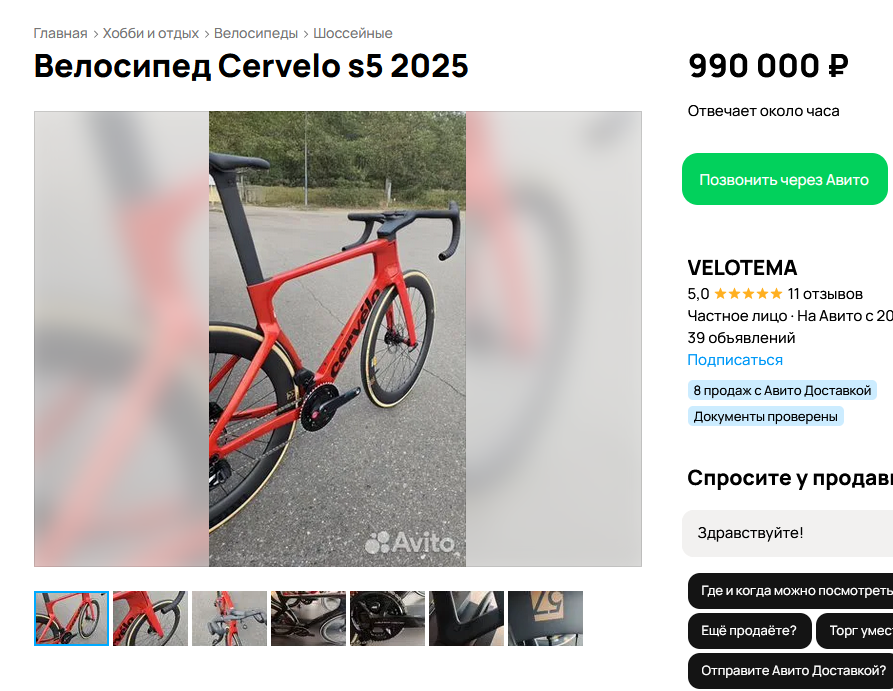893x691 pixels.
Task: Open the main Cervelo bike photo
Action: coord(338,339)
